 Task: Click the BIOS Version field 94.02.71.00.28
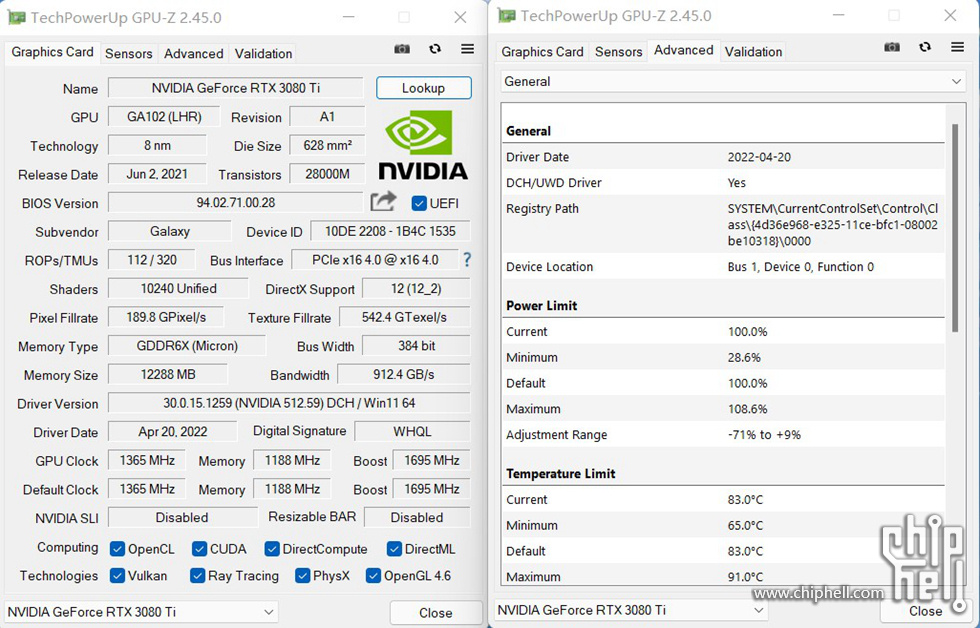point(236,202)
